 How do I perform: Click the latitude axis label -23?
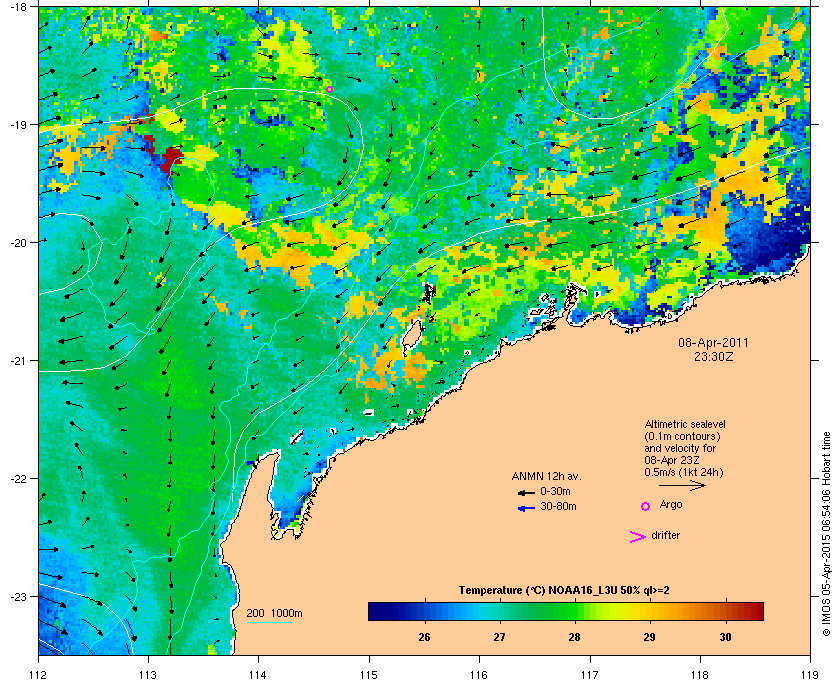point(18,596)
